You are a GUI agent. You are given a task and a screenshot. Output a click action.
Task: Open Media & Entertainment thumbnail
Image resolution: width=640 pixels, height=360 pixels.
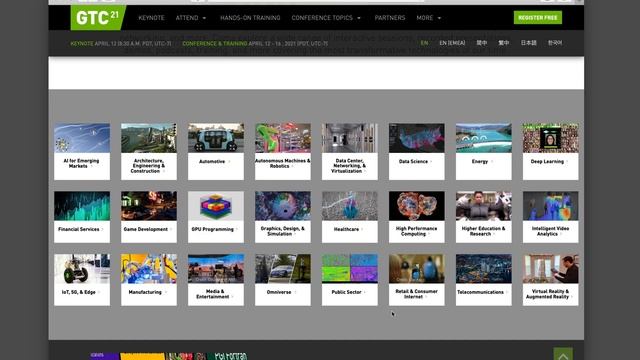(x=216, y=269)
